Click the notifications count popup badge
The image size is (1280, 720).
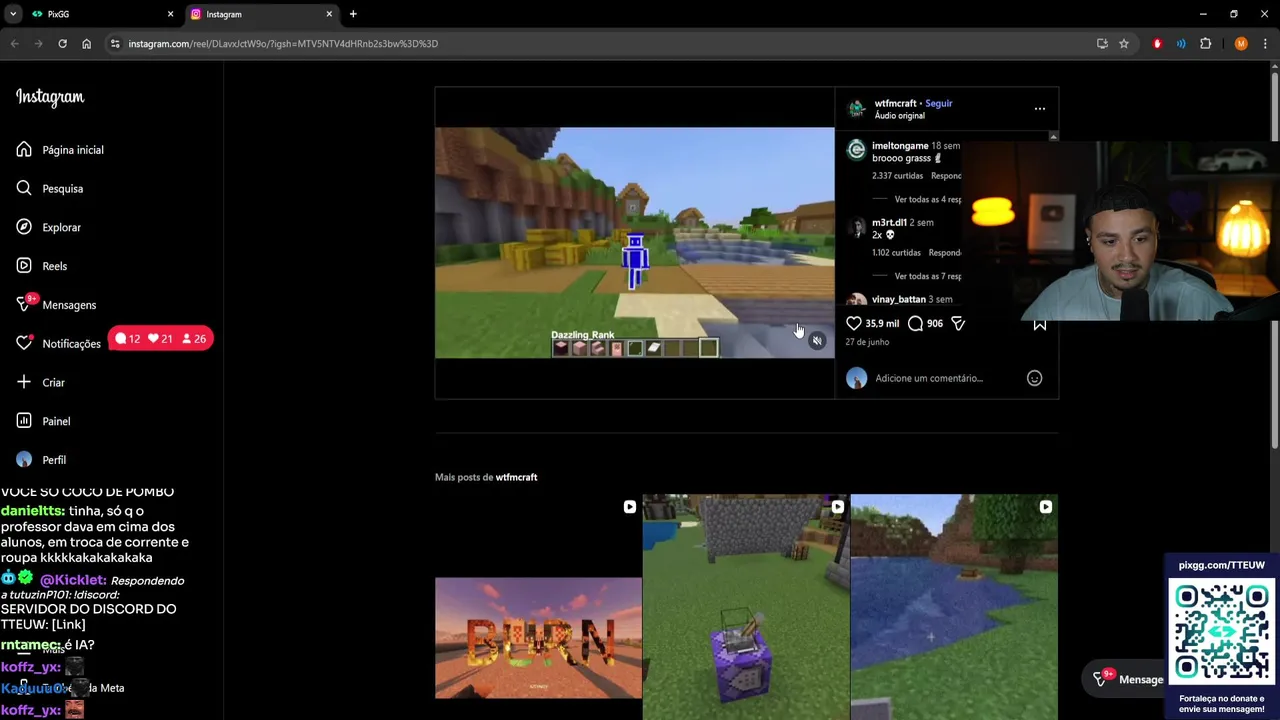pos(160,339)
